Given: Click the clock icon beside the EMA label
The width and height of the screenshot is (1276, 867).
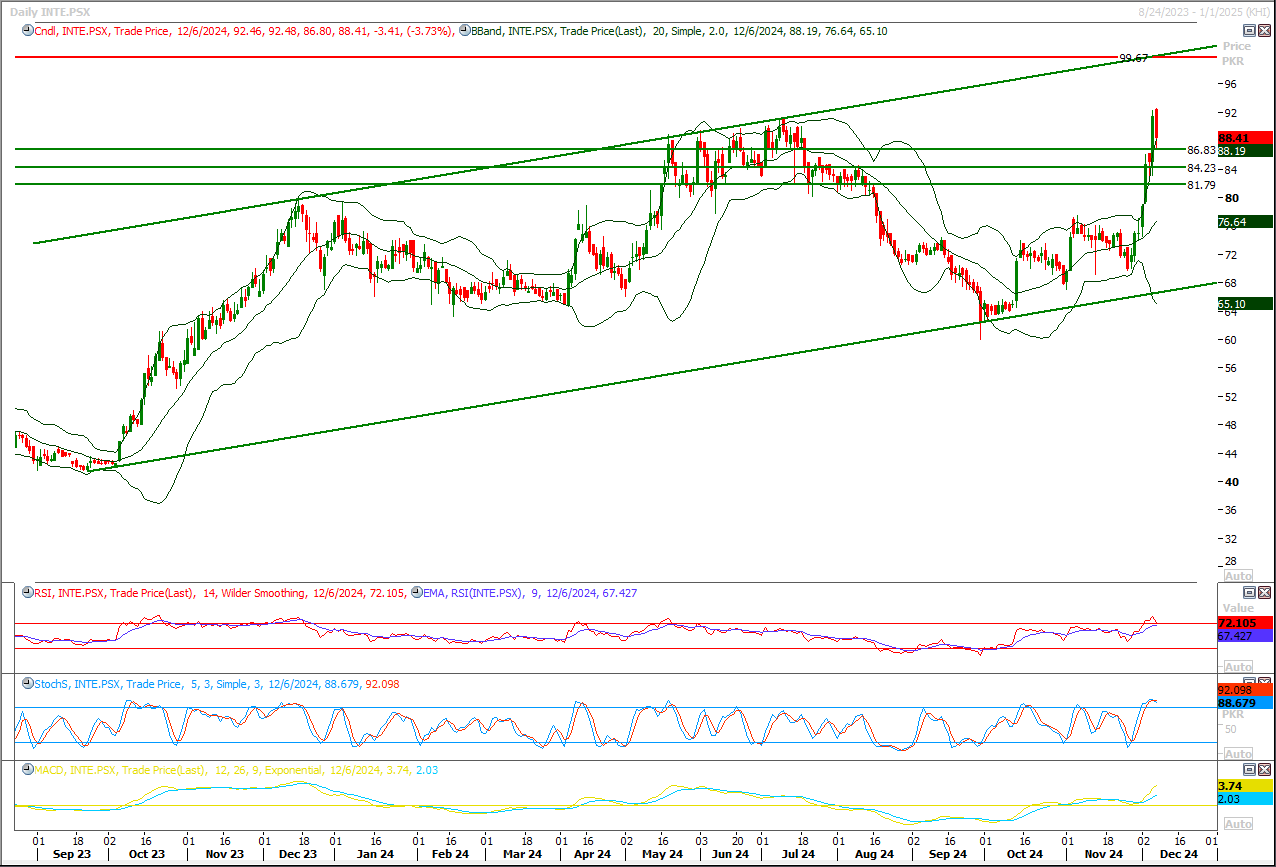Looking at the screenshot, I should (x=416, y=594).
